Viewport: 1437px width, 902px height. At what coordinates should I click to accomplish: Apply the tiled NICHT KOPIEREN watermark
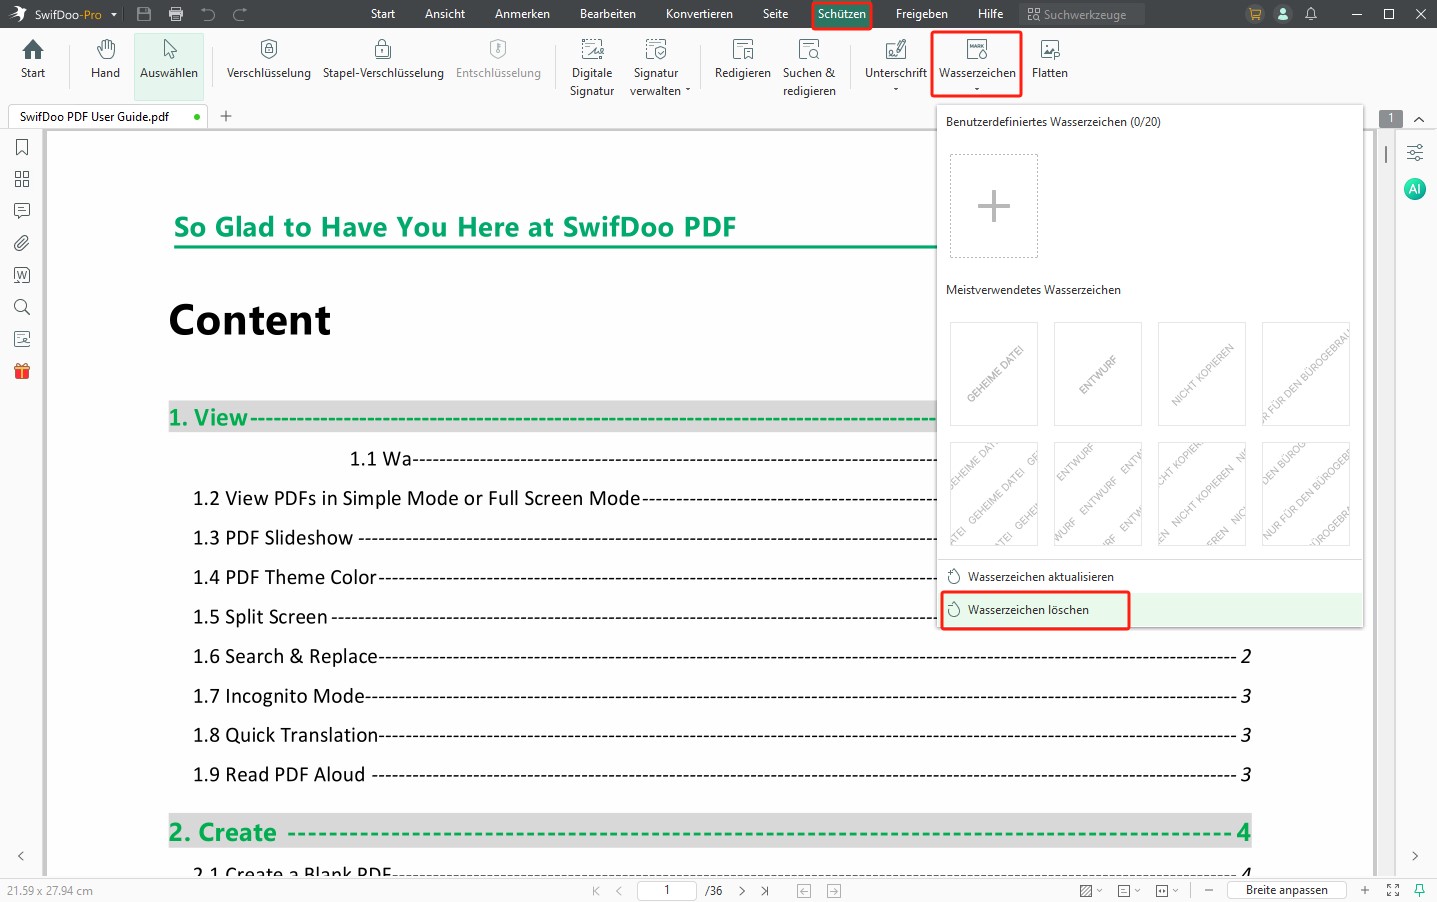pyautogui.click(x=1202, y=494)
